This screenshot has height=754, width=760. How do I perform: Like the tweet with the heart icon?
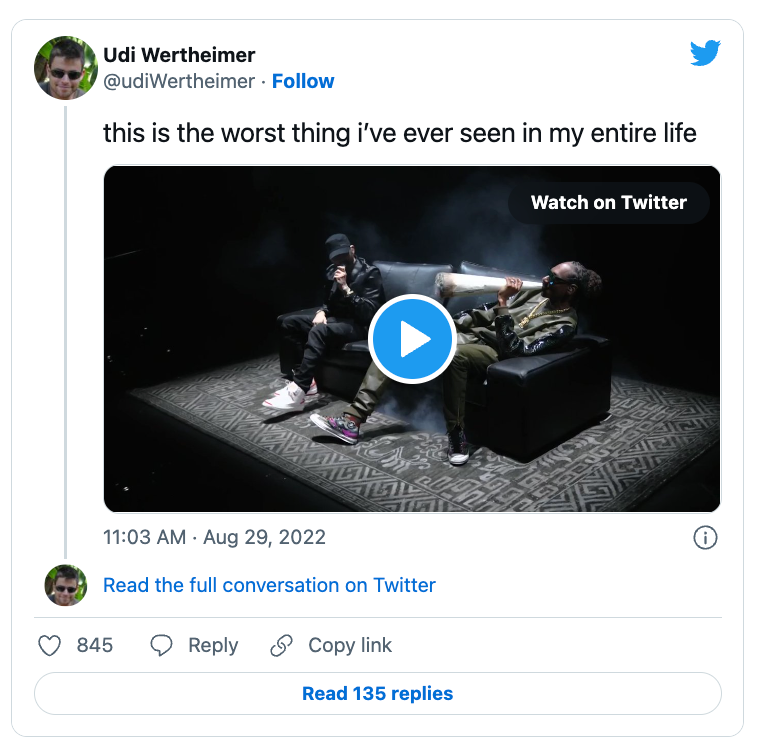pyautogui.click(x=50, y=646)
